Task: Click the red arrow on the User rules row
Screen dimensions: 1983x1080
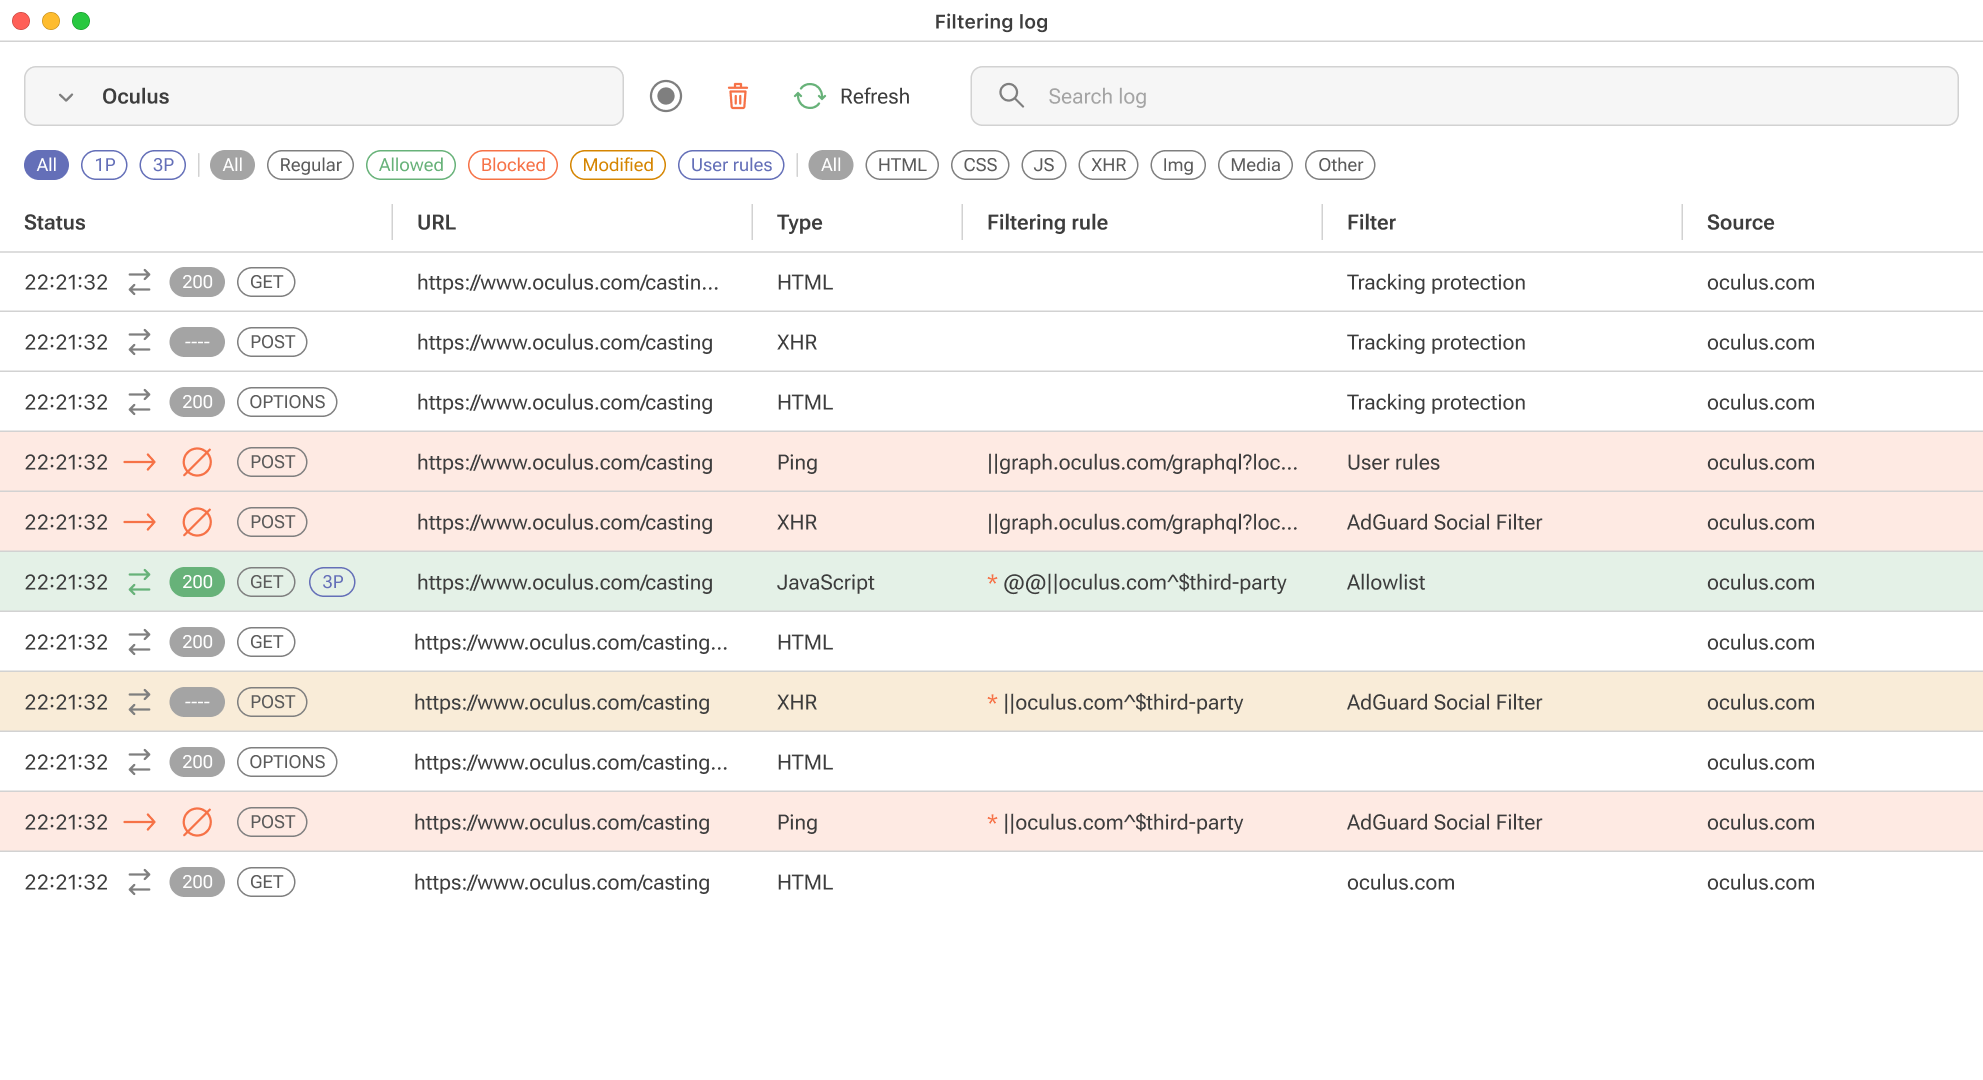Action: point(140,462)
